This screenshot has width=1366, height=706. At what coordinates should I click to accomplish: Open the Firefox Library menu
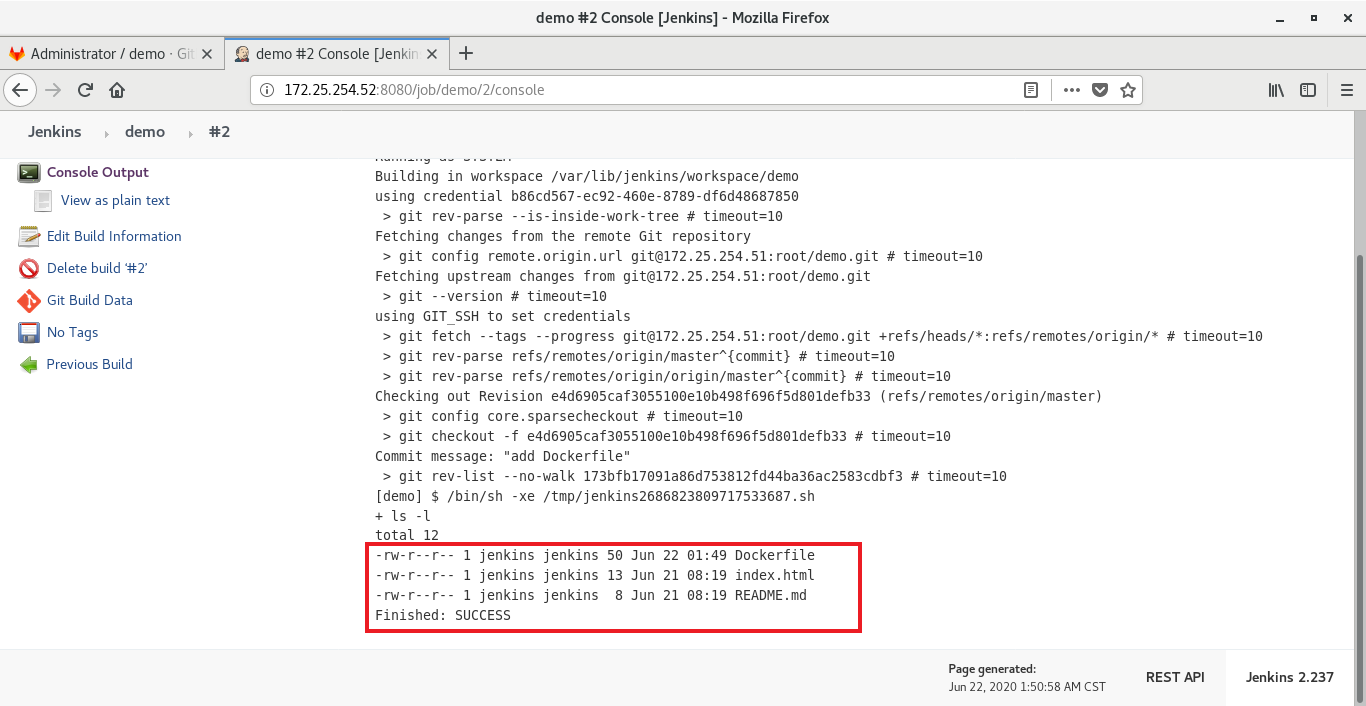pos(1276,90)
